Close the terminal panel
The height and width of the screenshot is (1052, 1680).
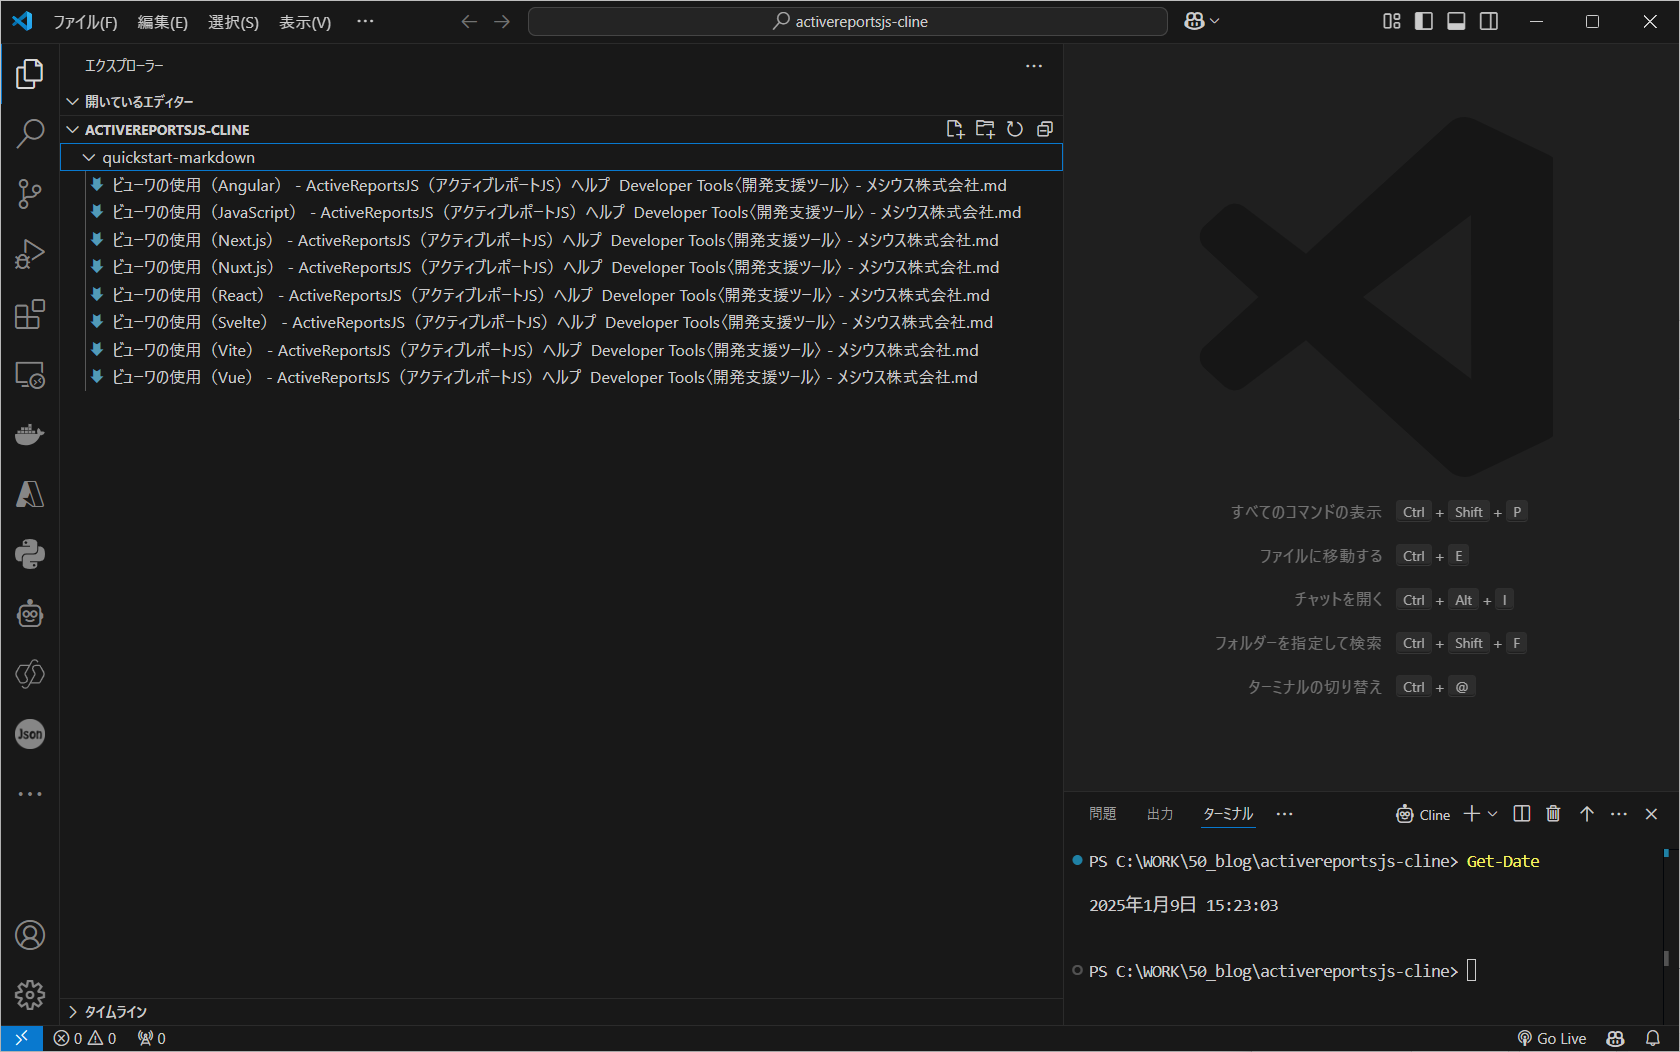click(x=1651, y=814)
